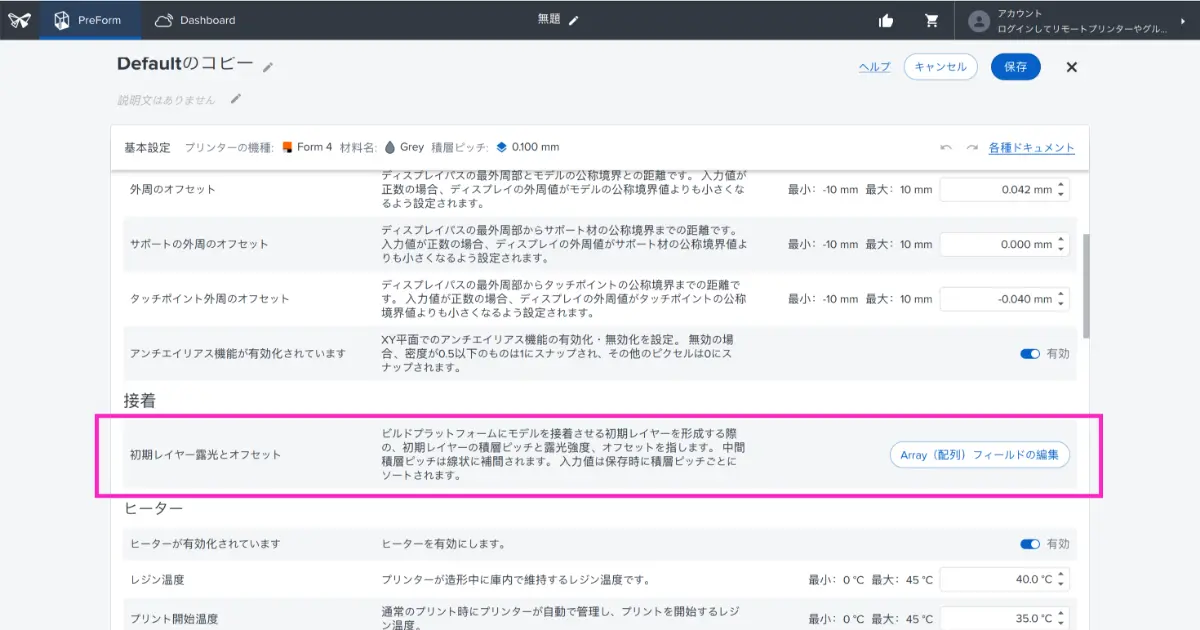Decrease タッチポイント外周のオフセット with down arrow
Viewport: 1200px width, 630px height.
coord(1062,304)
